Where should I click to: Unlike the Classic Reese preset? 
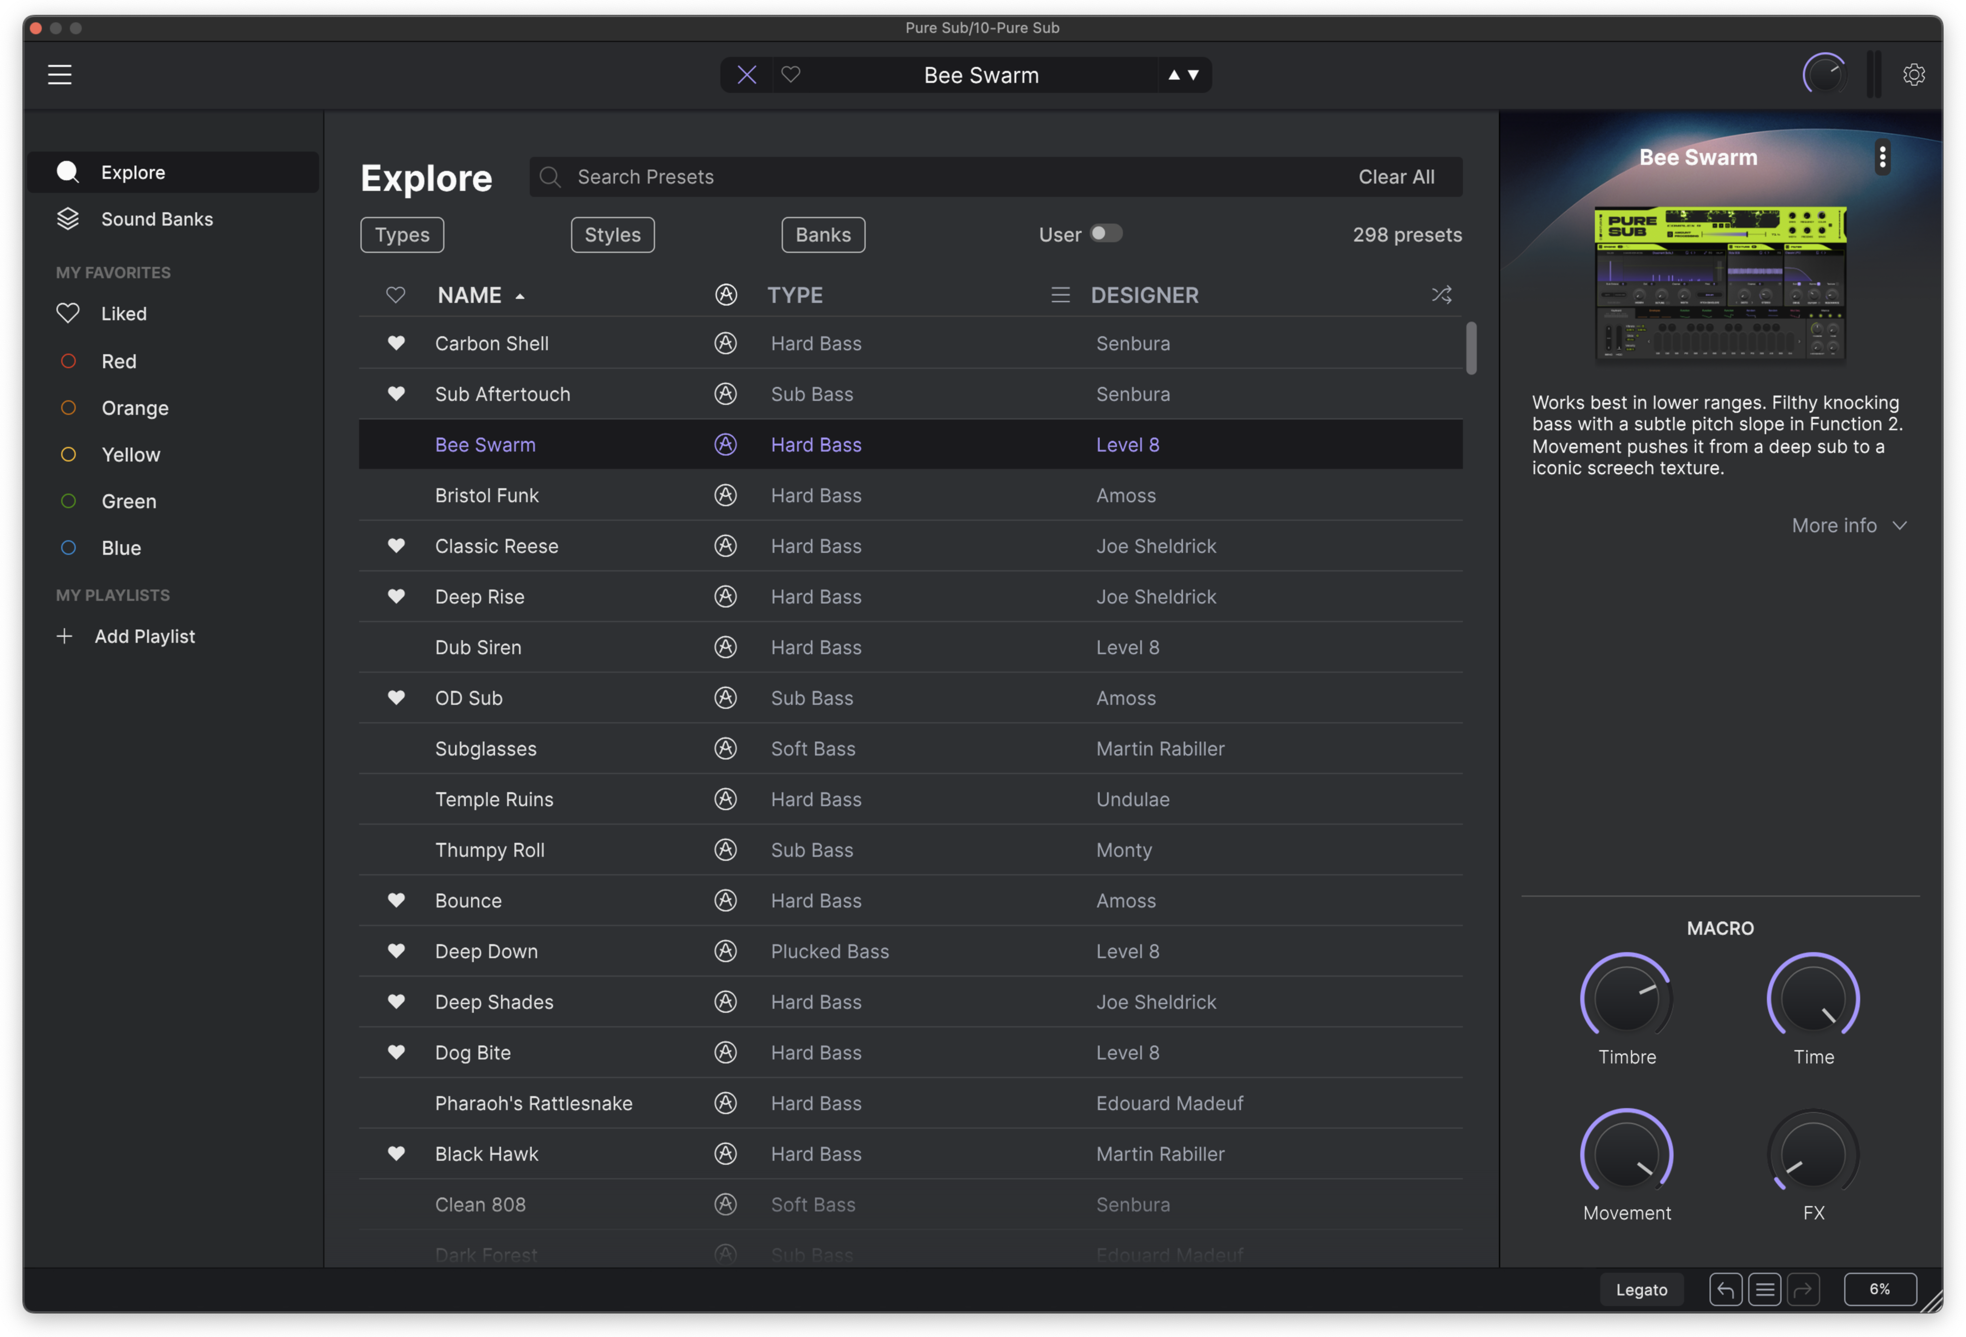(396, 546)
